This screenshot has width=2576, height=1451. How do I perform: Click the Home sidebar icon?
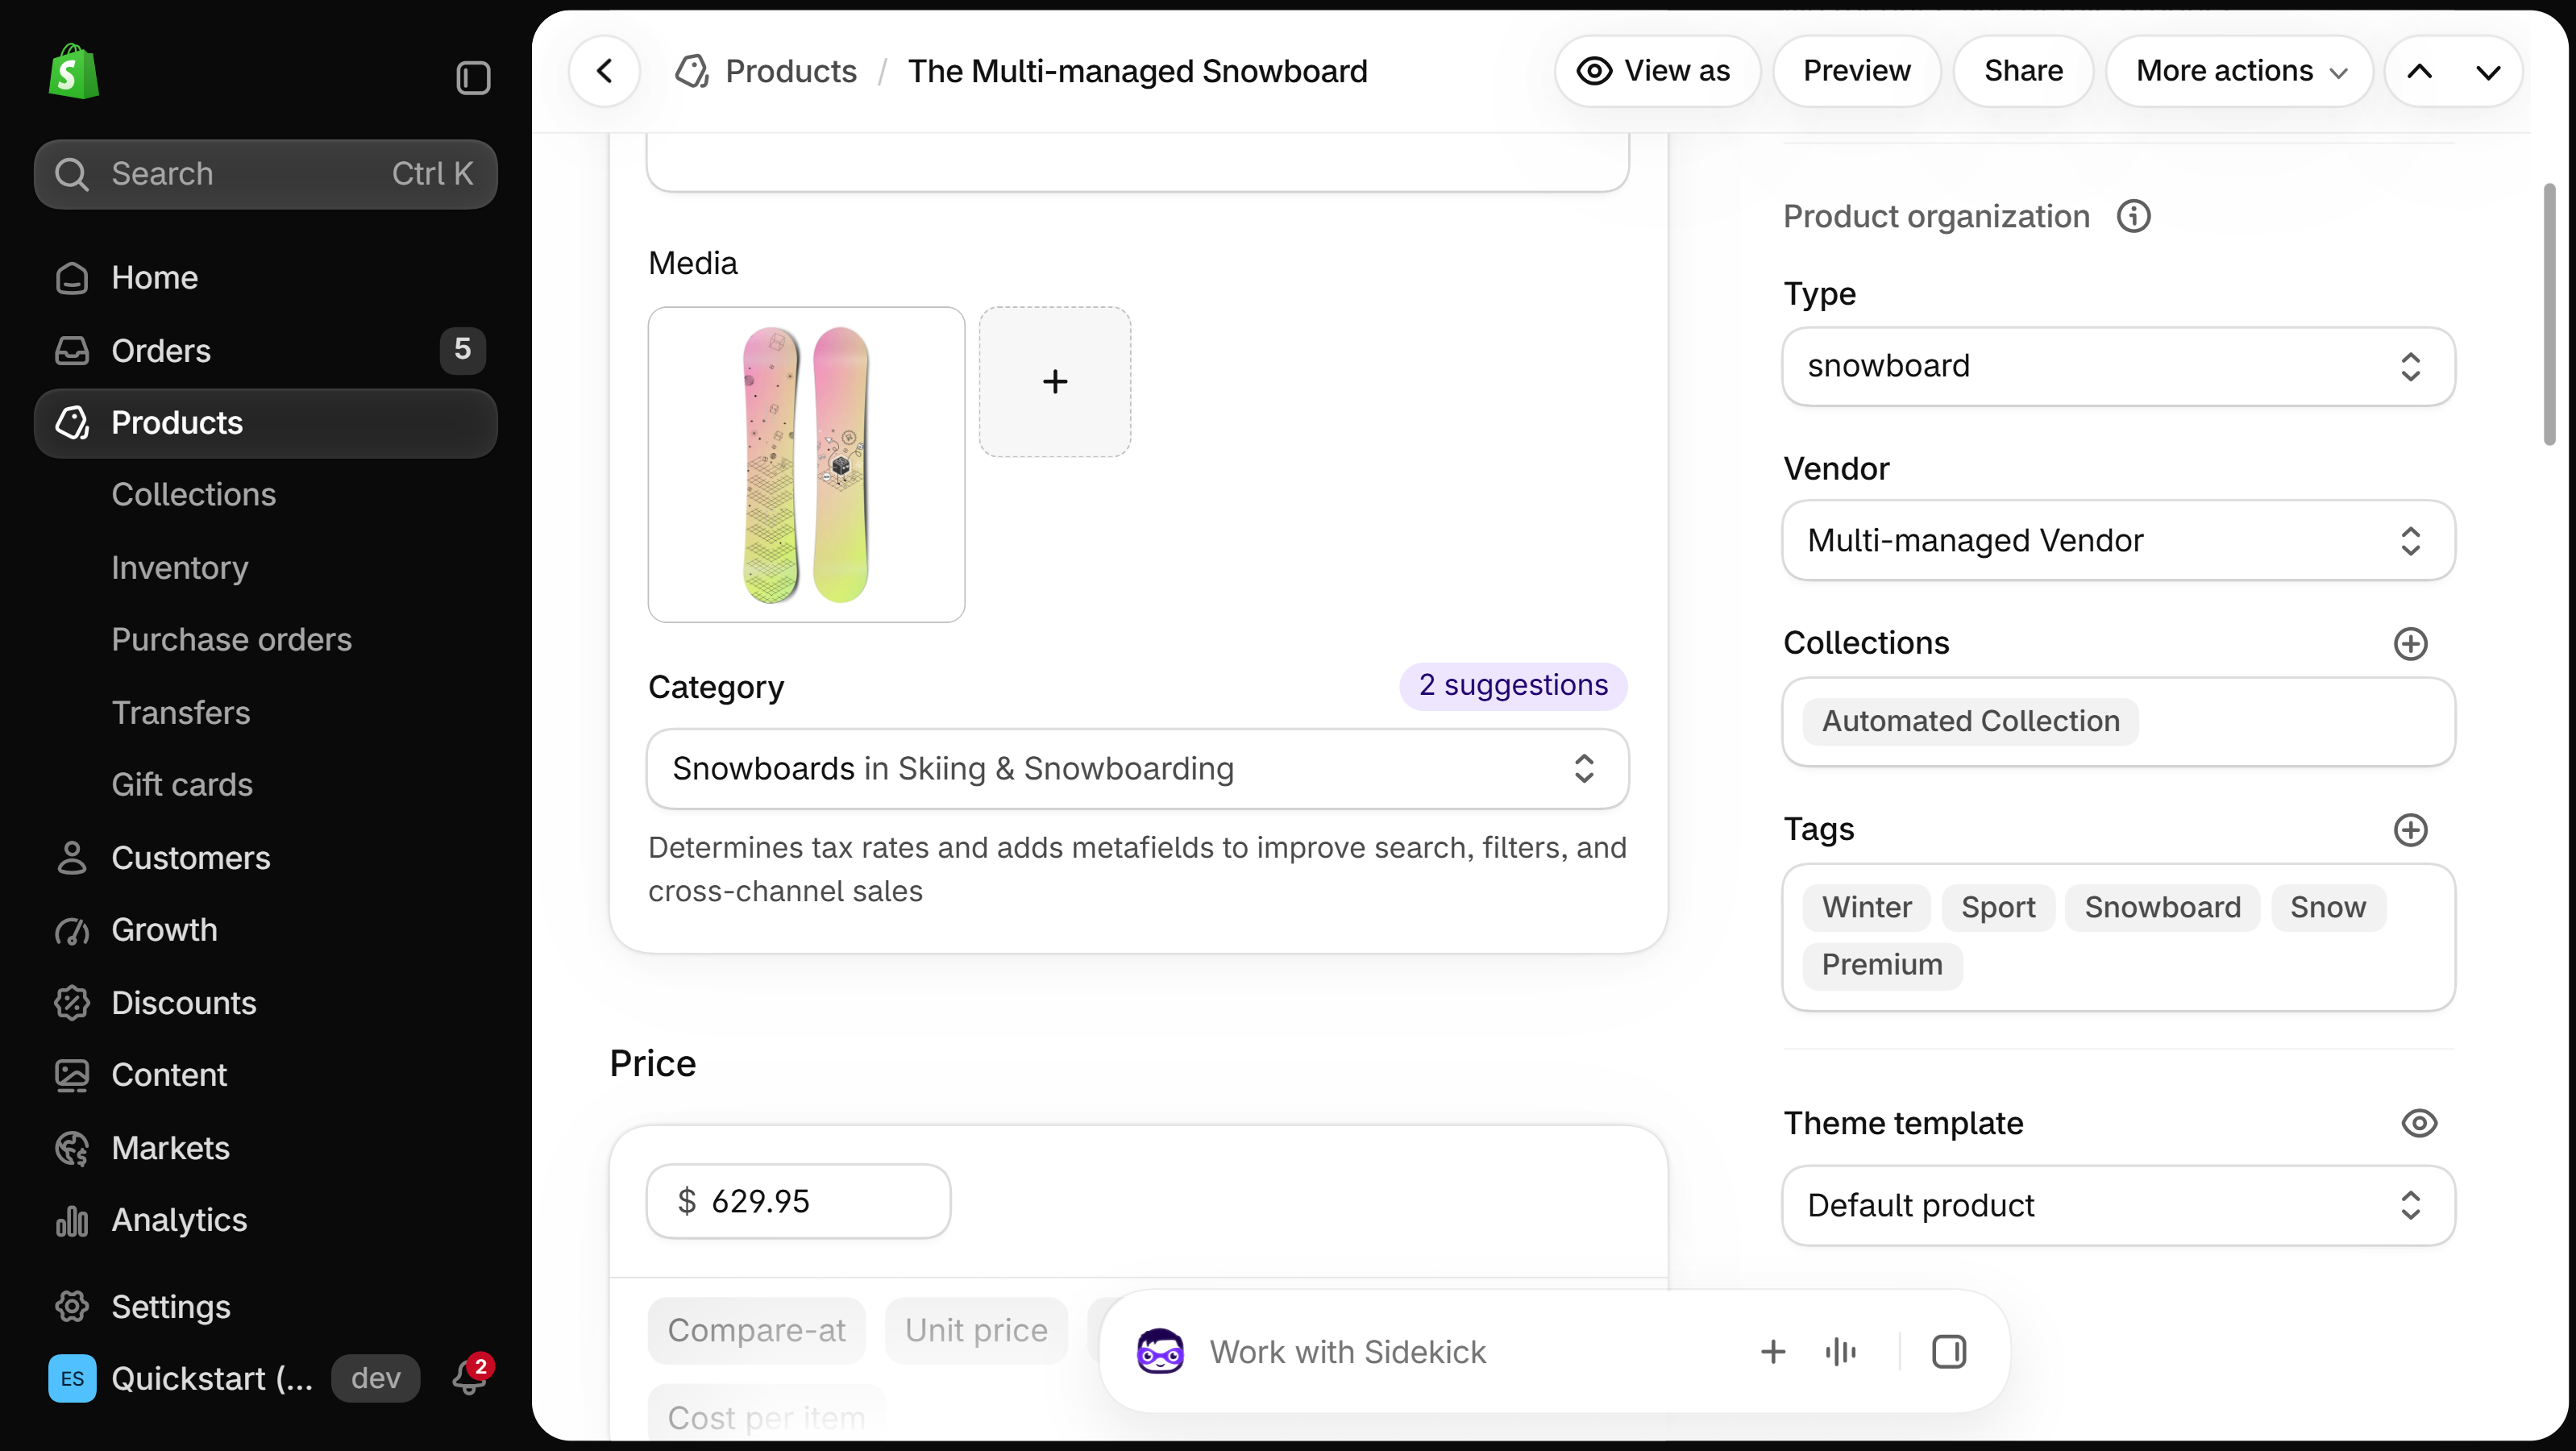point(72,278)
